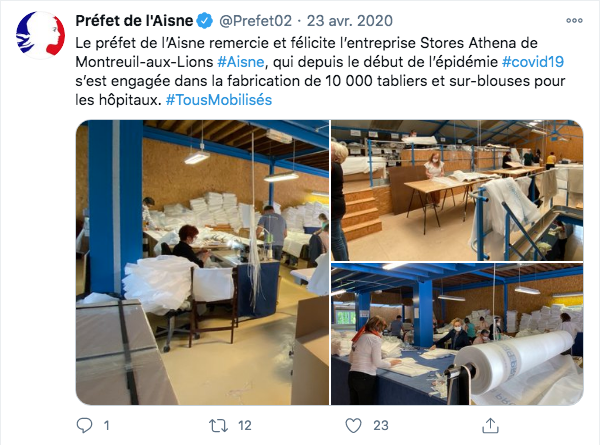Click the reply count number 1
600x445 pixels.
pos(106,425)
